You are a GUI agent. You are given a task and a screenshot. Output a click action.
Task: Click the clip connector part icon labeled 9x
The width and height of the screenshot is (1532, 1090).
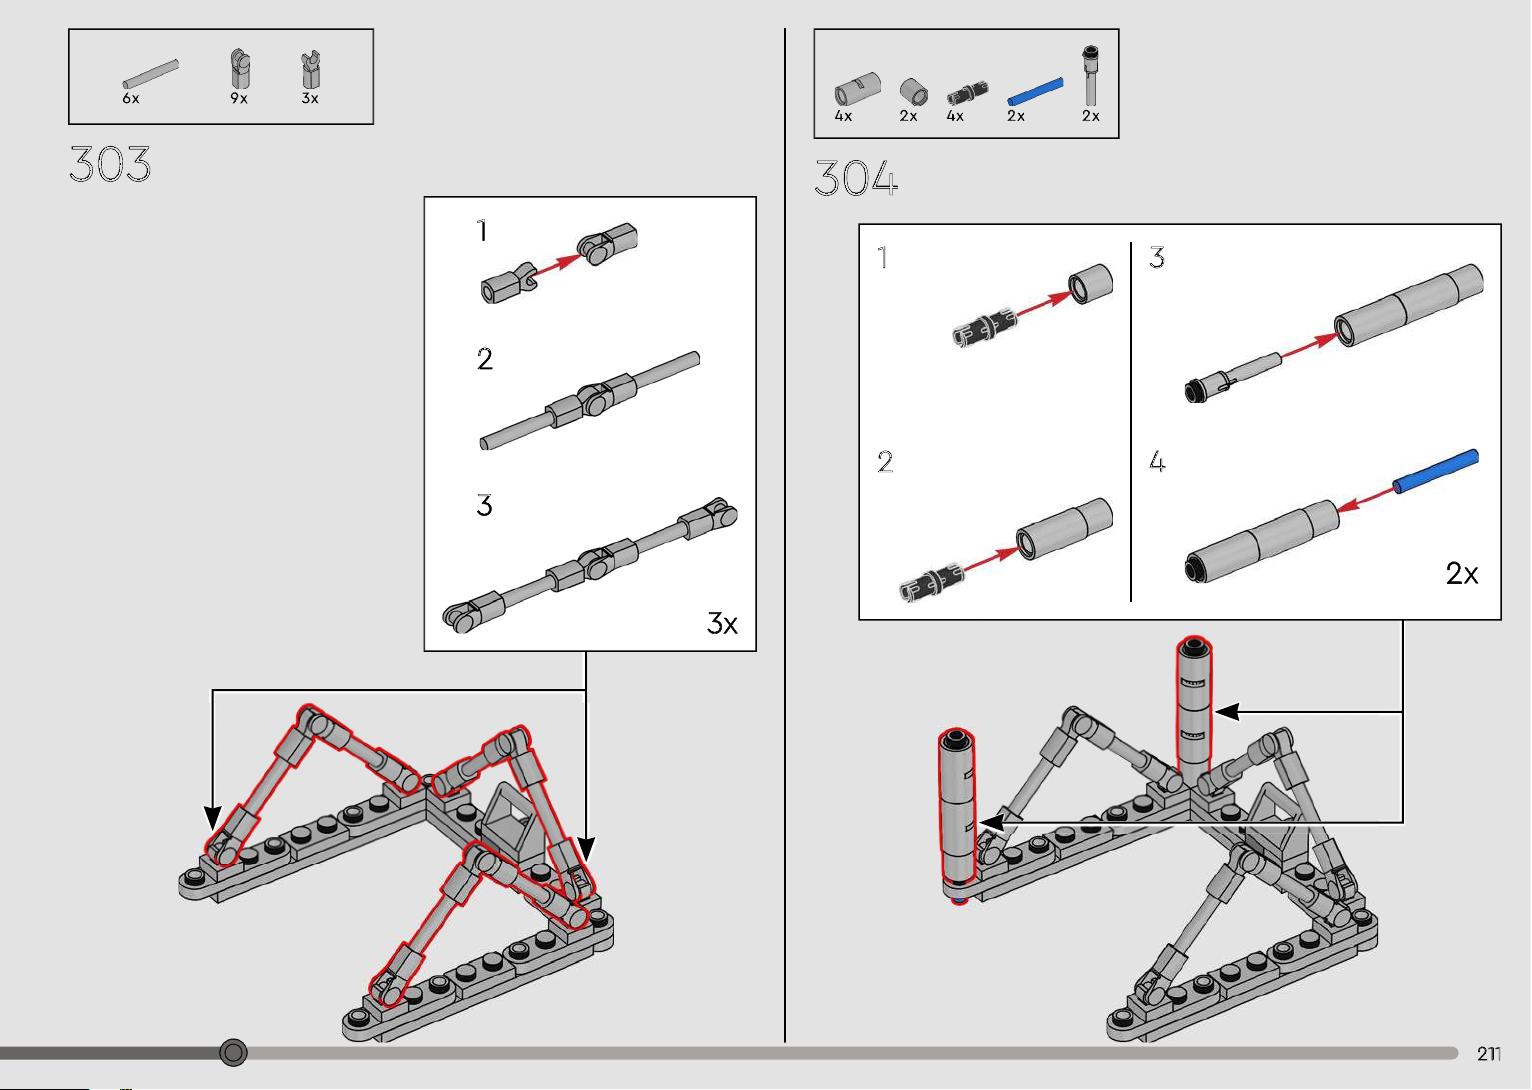pos(240,70)
